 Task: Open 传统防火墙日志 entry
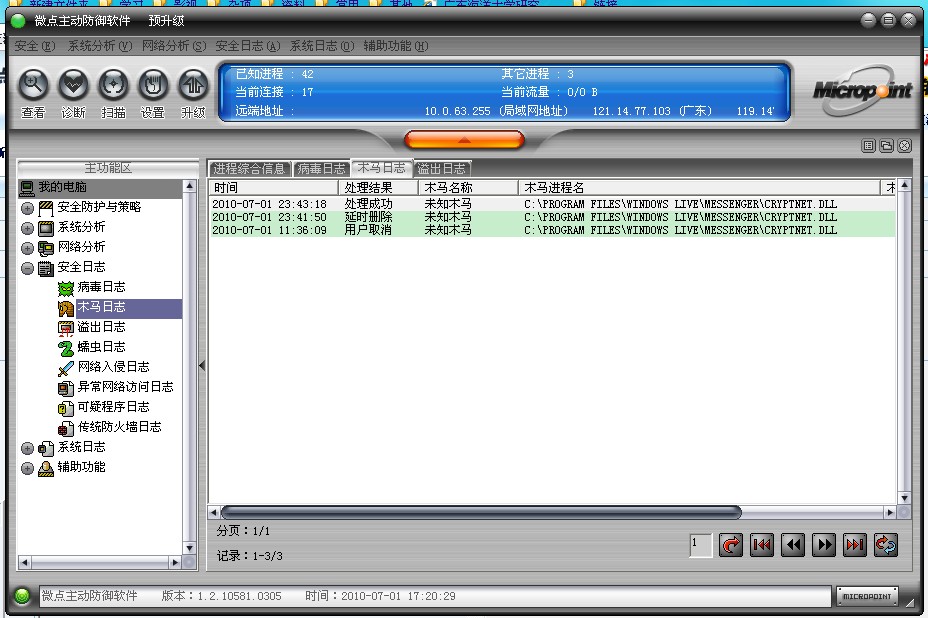[x=120, y=427]
